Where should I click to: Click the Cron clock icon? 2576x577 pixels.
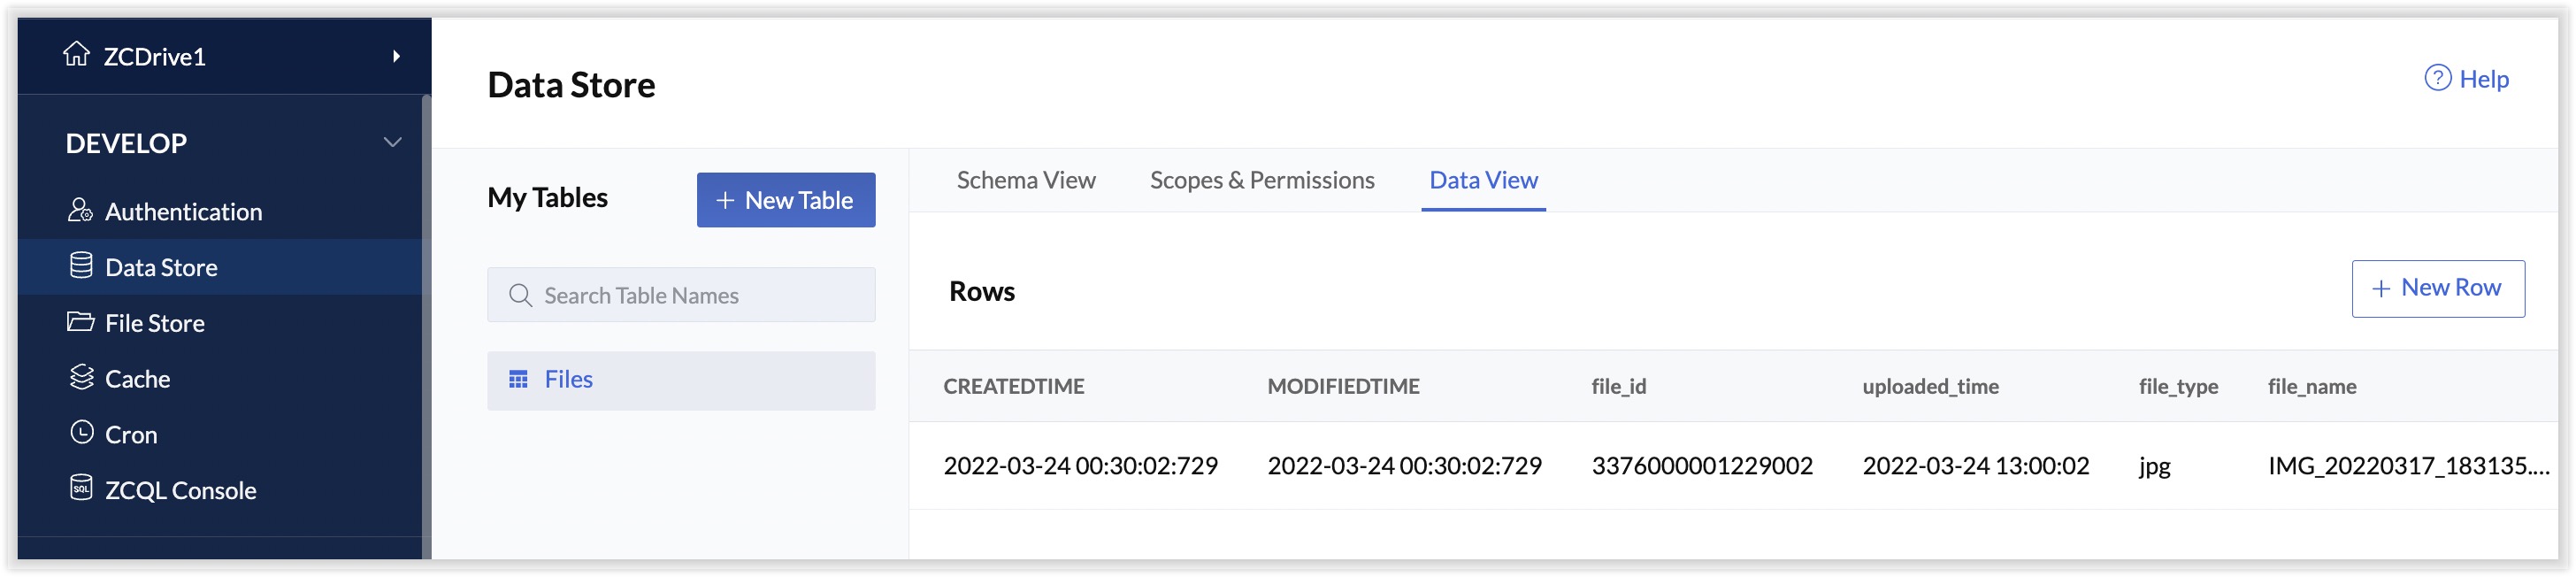click(x=81, y=433)
